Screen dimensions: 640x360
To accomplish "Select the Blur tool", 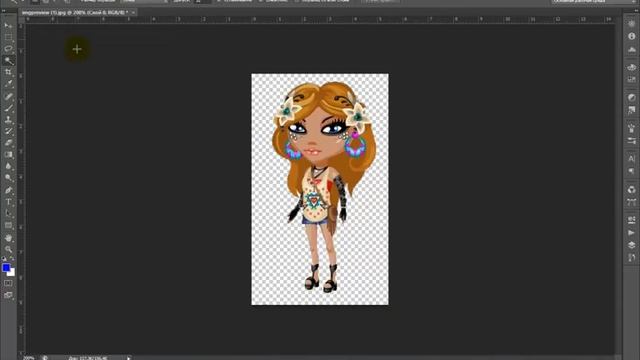I will [8, 166].
